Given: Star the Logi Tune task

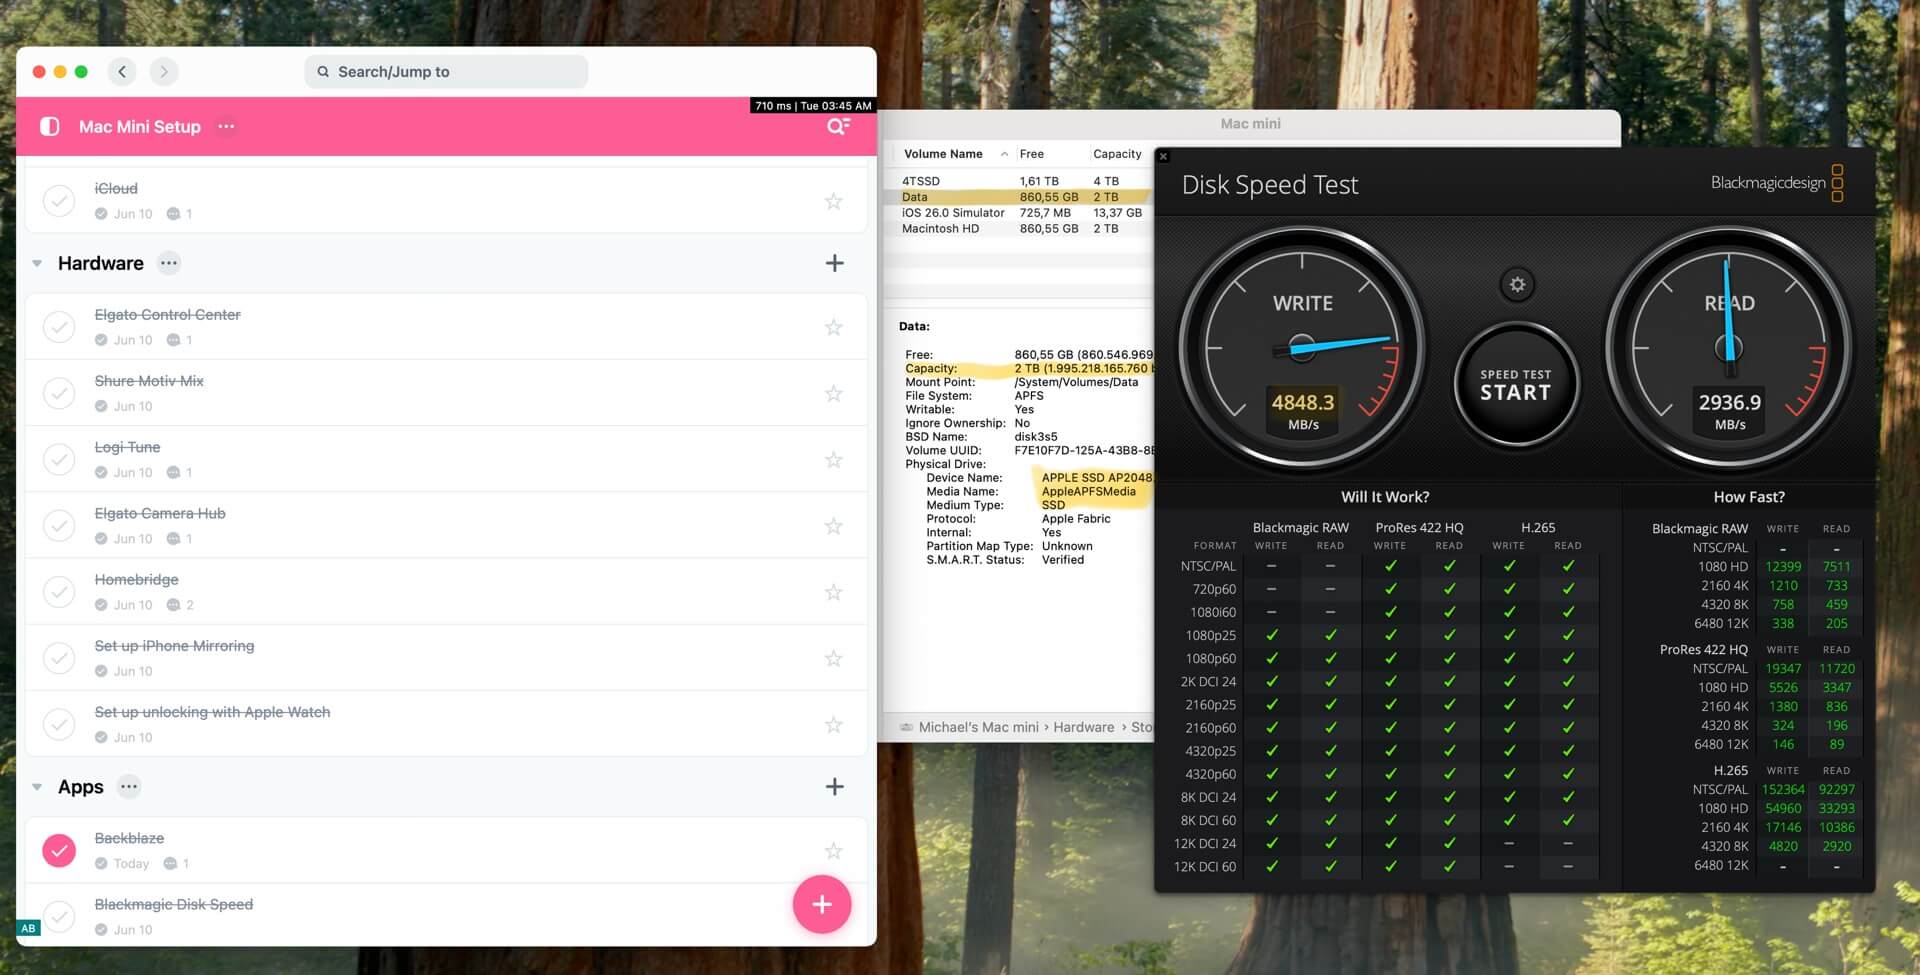Looking at the screenshot, I should (833, 460).
